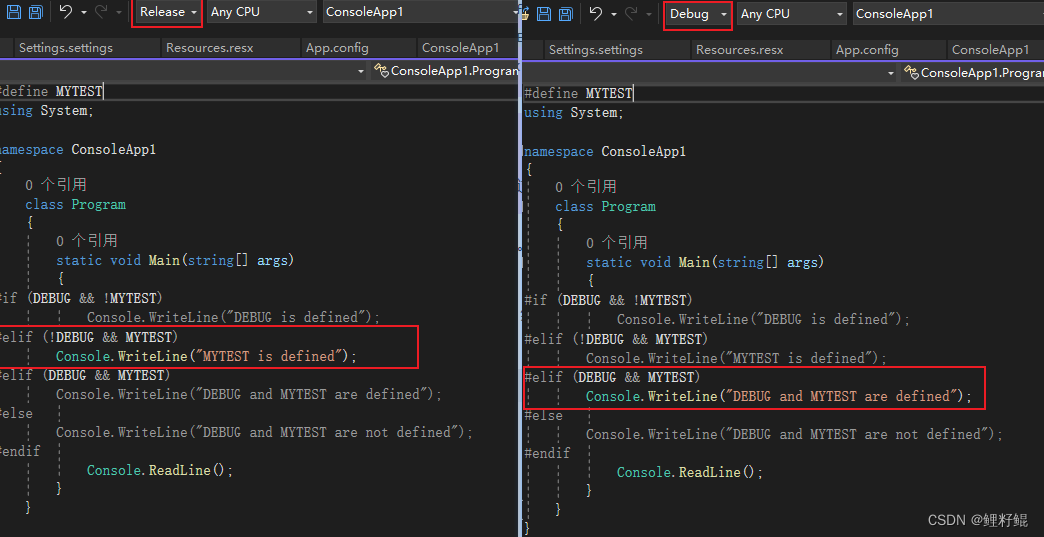The height and width of the screenshot is (537, 1044).
Task: Open Any CPU platform dropdown beside Debug
Action: click(792, 14)
